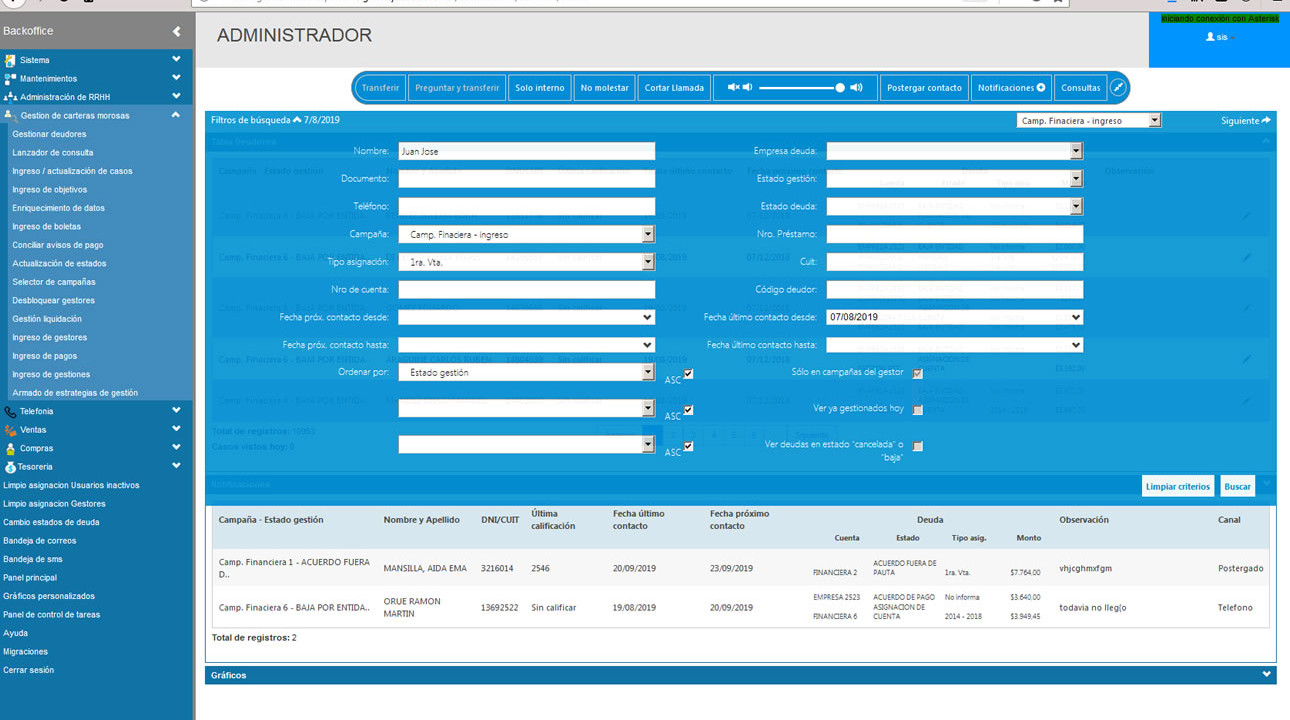Click the mute speaker icon
Viewport: 1290px width, 720px height.
coord(733,87)
